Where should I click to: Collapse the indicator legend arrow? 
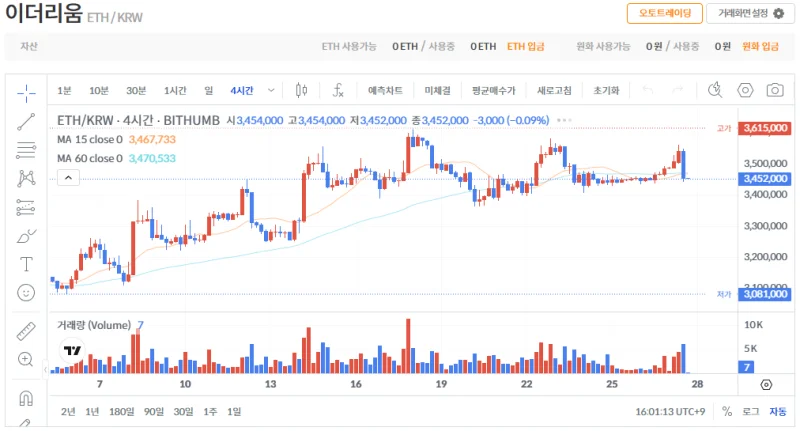68,178
